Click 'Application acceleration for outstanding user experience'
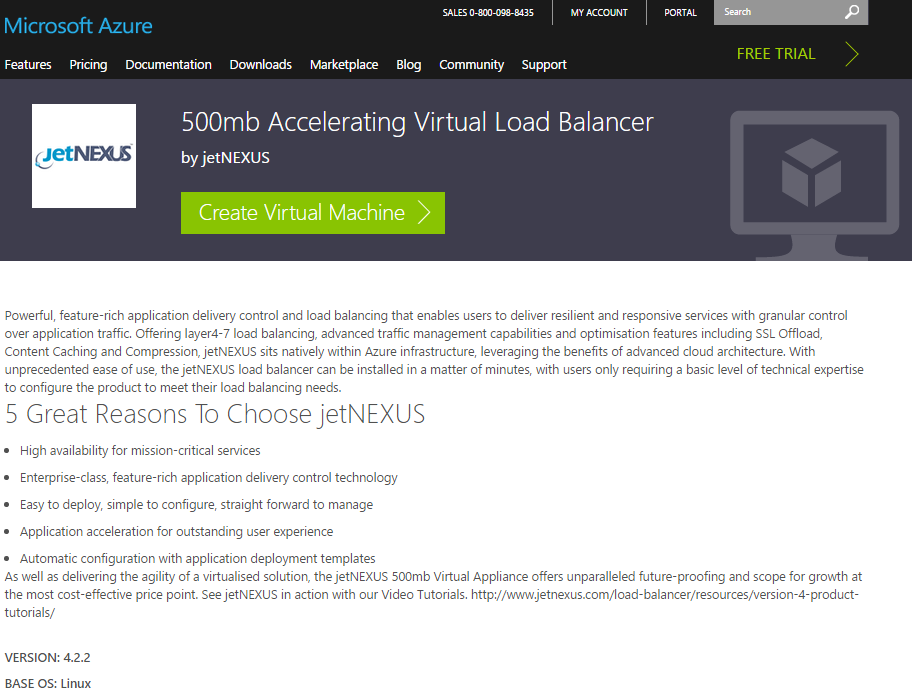Viewport: 912px width, 700px height. coord(177,531)
